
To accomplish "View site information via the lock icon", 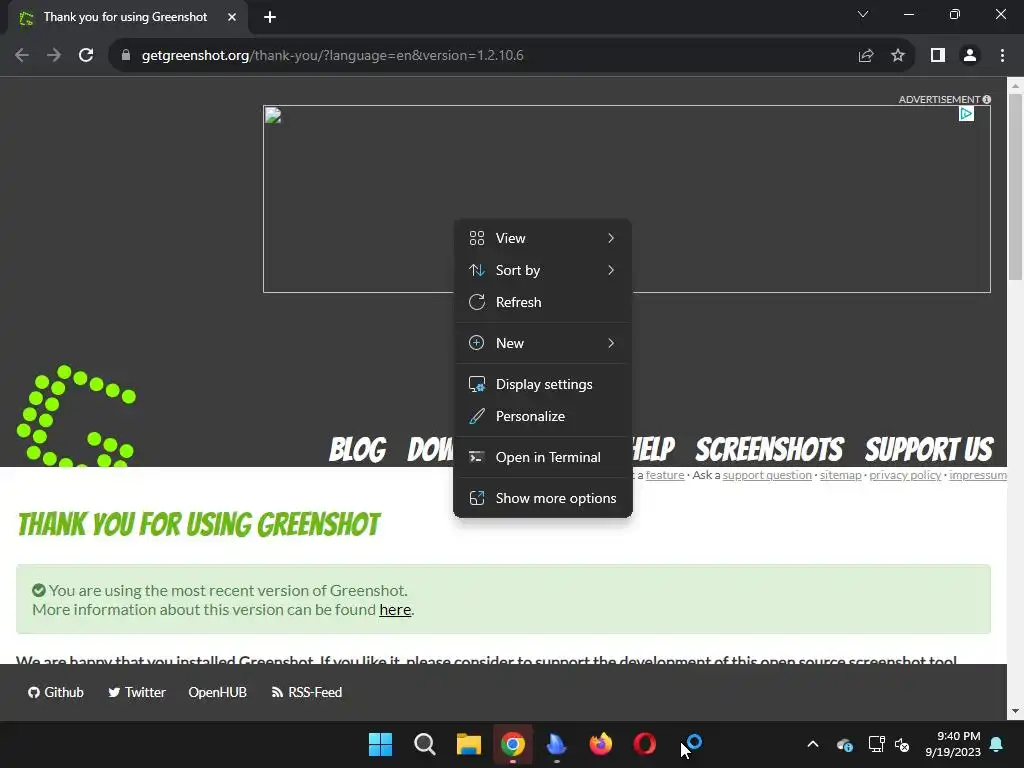I will coord(126,56).
